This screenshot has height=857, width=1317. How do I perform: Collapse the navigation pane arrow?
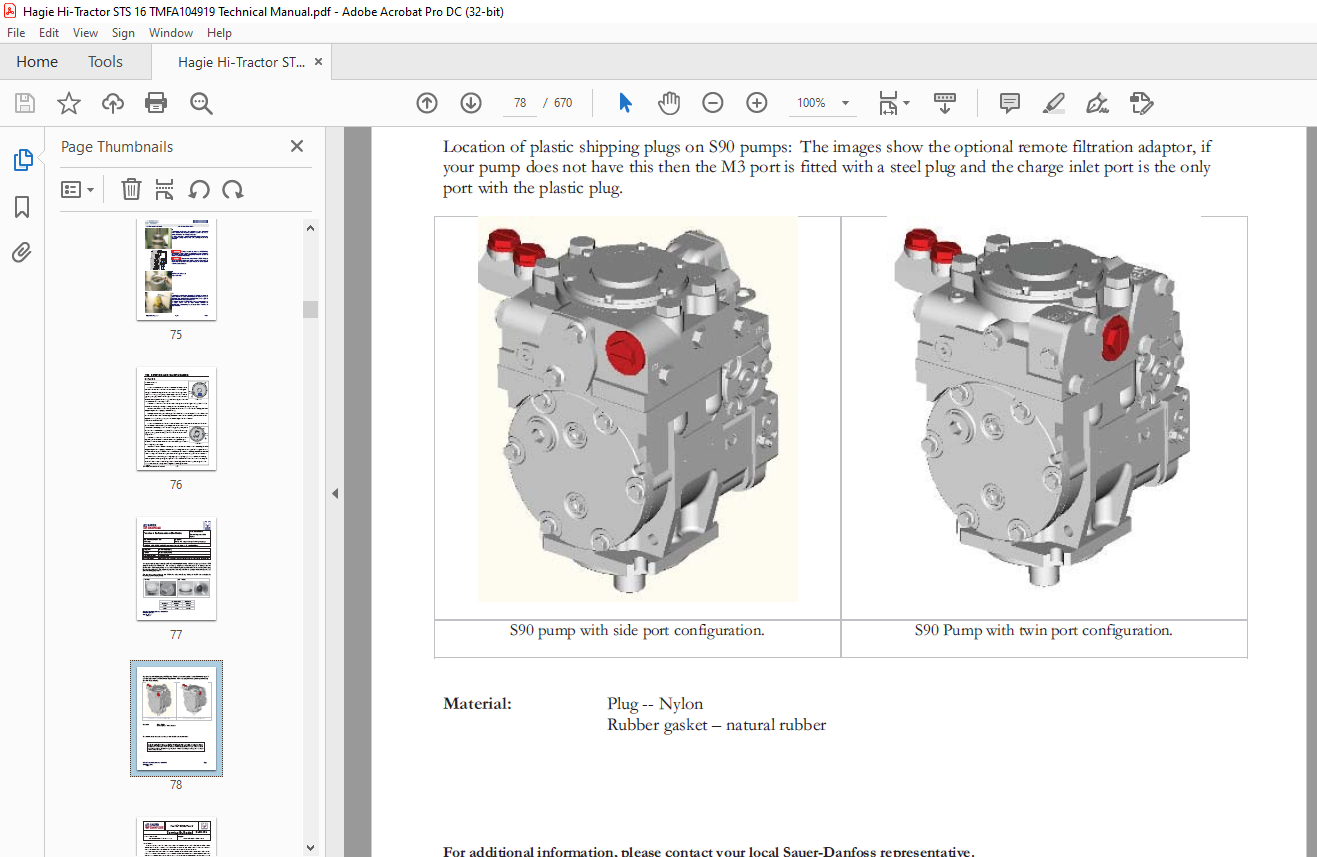click(x=335, y=493)
